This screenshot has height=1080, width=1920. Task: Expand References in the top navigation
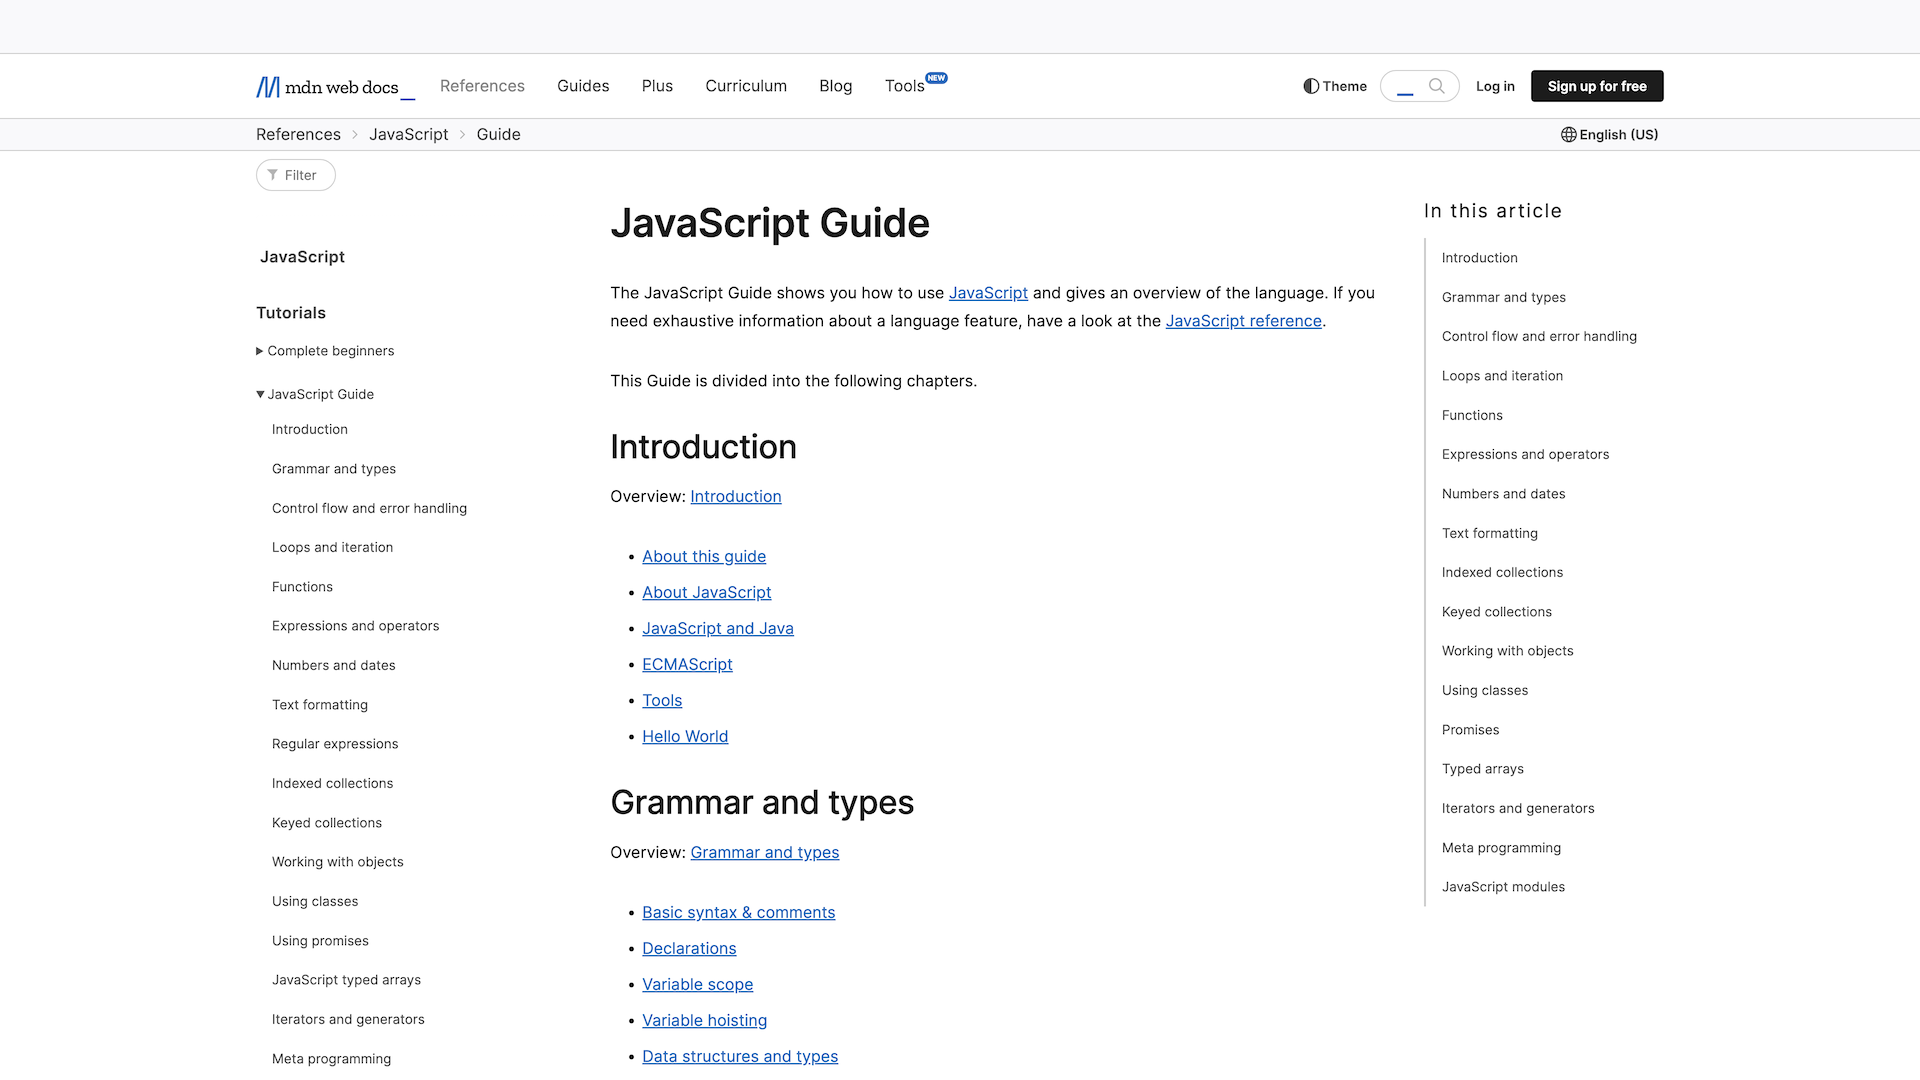click(x=481, y=86)
